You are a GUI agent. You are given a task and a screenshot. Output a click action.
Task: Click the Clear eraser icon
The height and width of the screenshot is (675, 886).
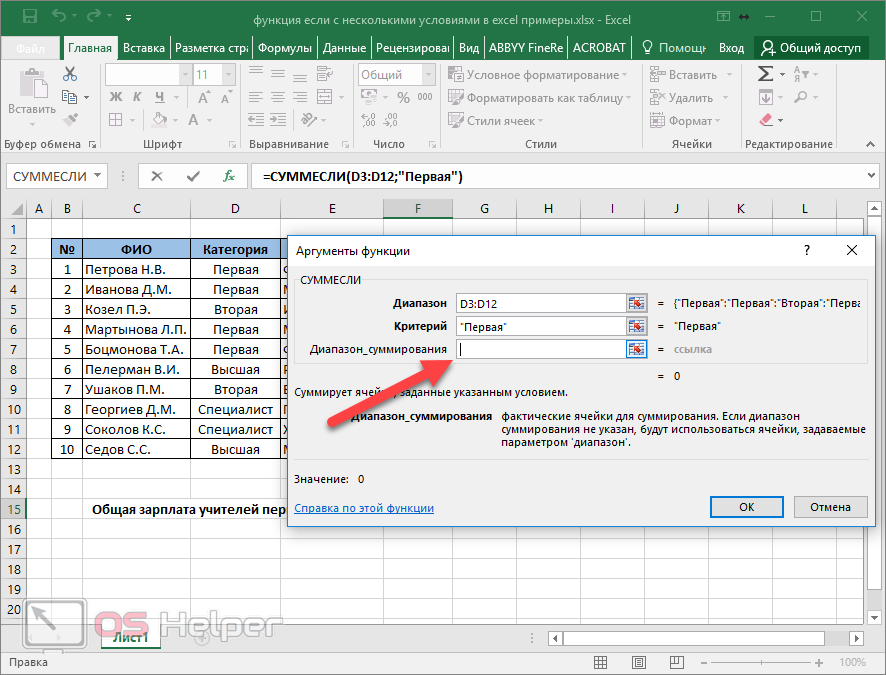(766, 120)
